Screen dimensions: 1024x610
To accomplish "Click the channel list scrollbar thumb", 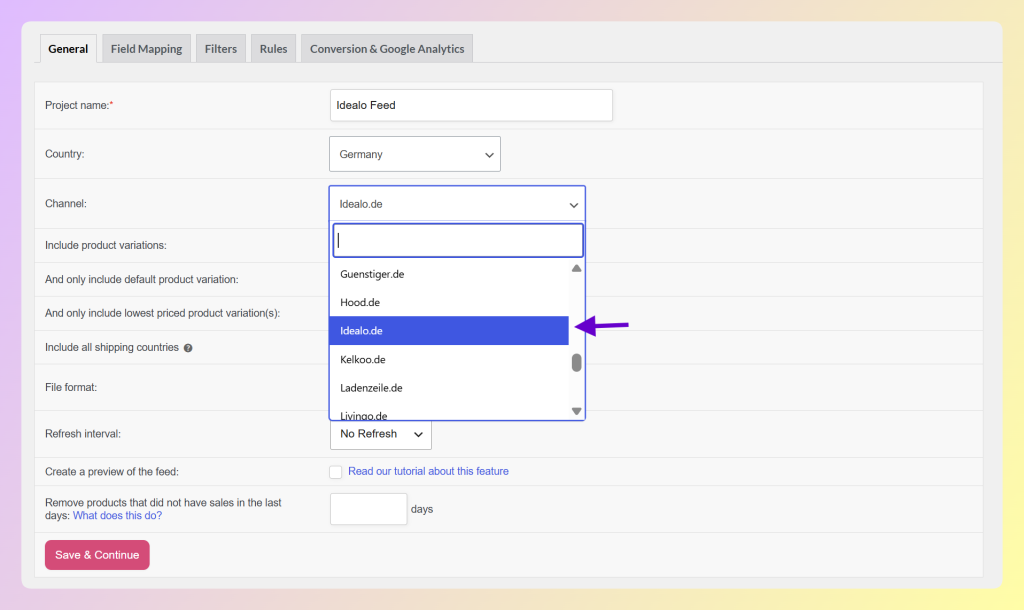I will pos(576,362).
